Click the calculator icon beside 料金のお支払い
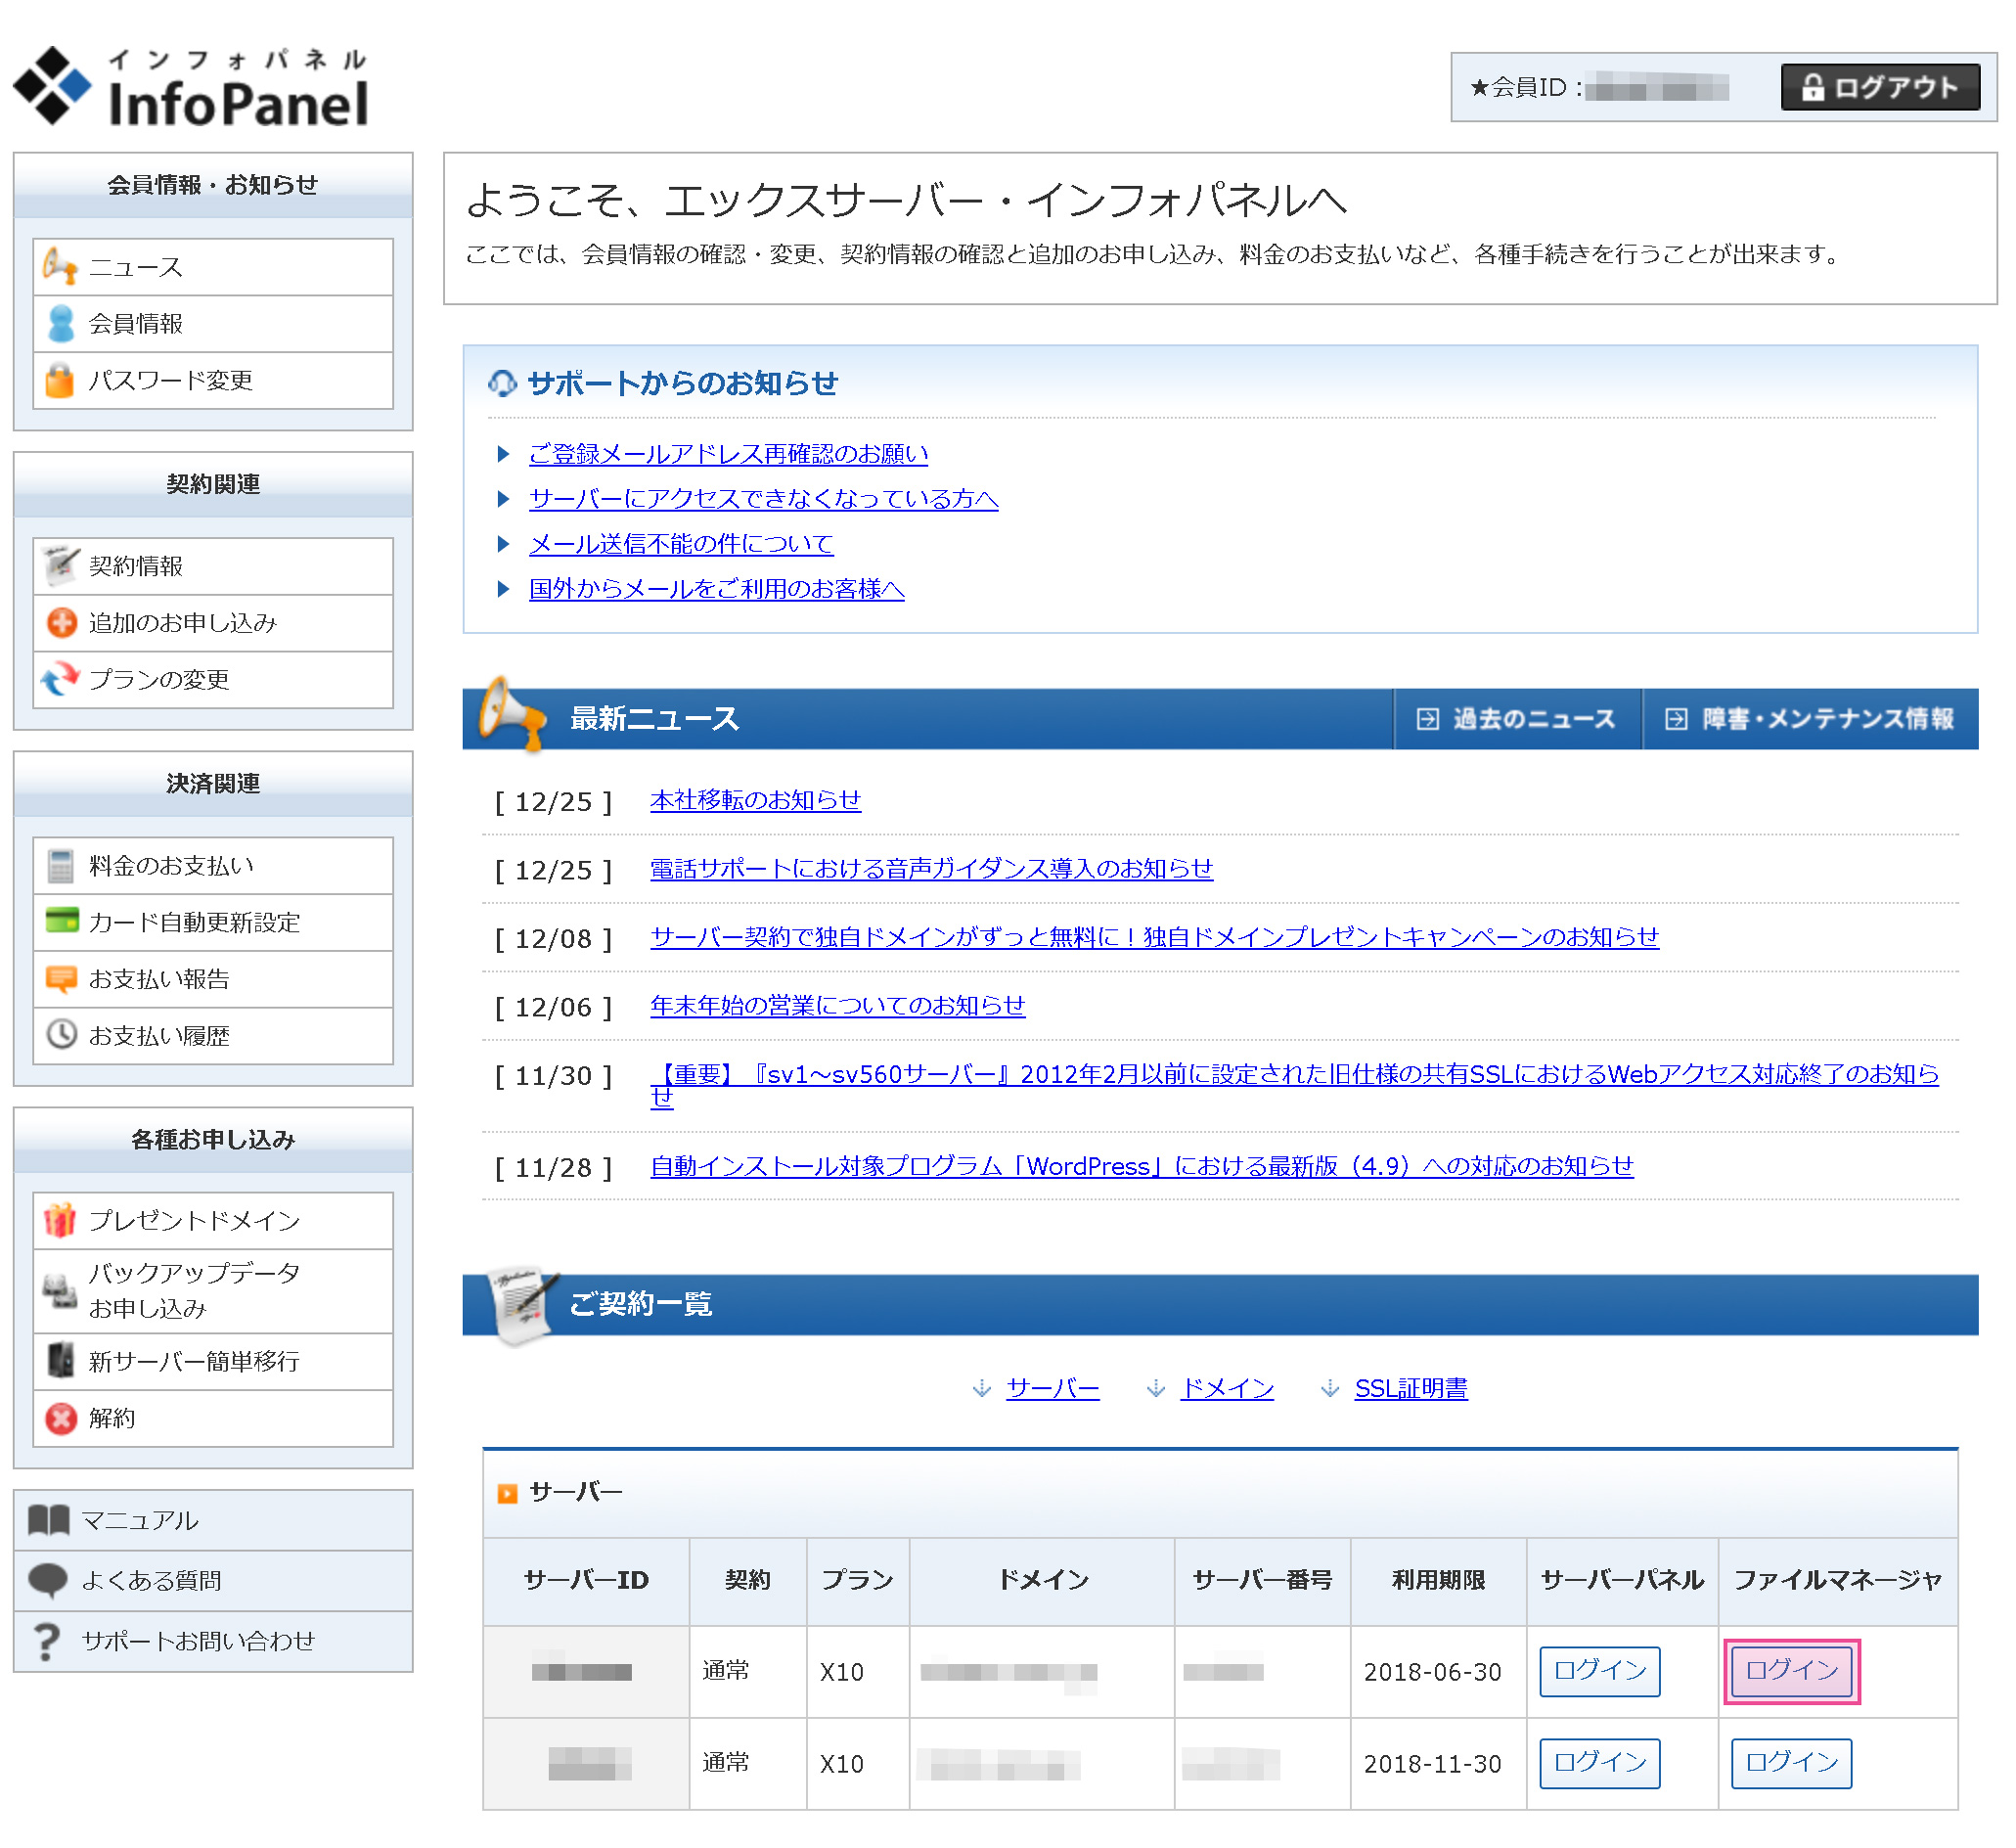The width and height of the screenshot is (2016, 1848). 60,867
